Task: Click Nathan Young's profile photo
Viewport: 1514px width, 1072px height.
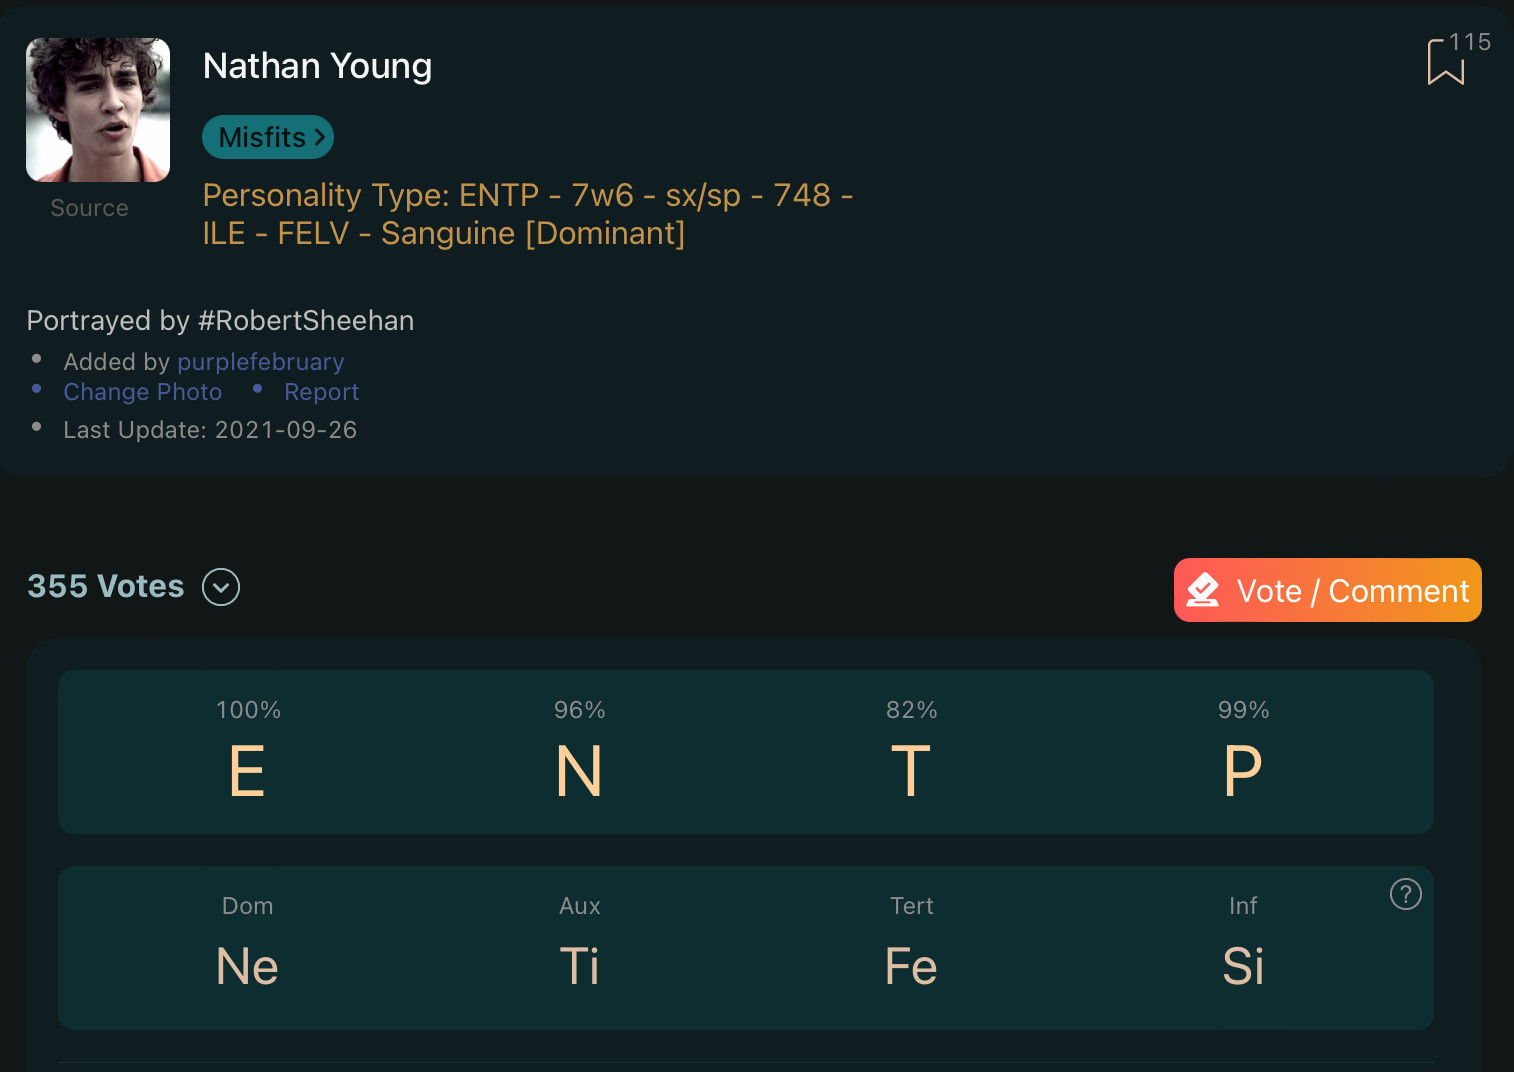Action: click(x=98, y=110)
